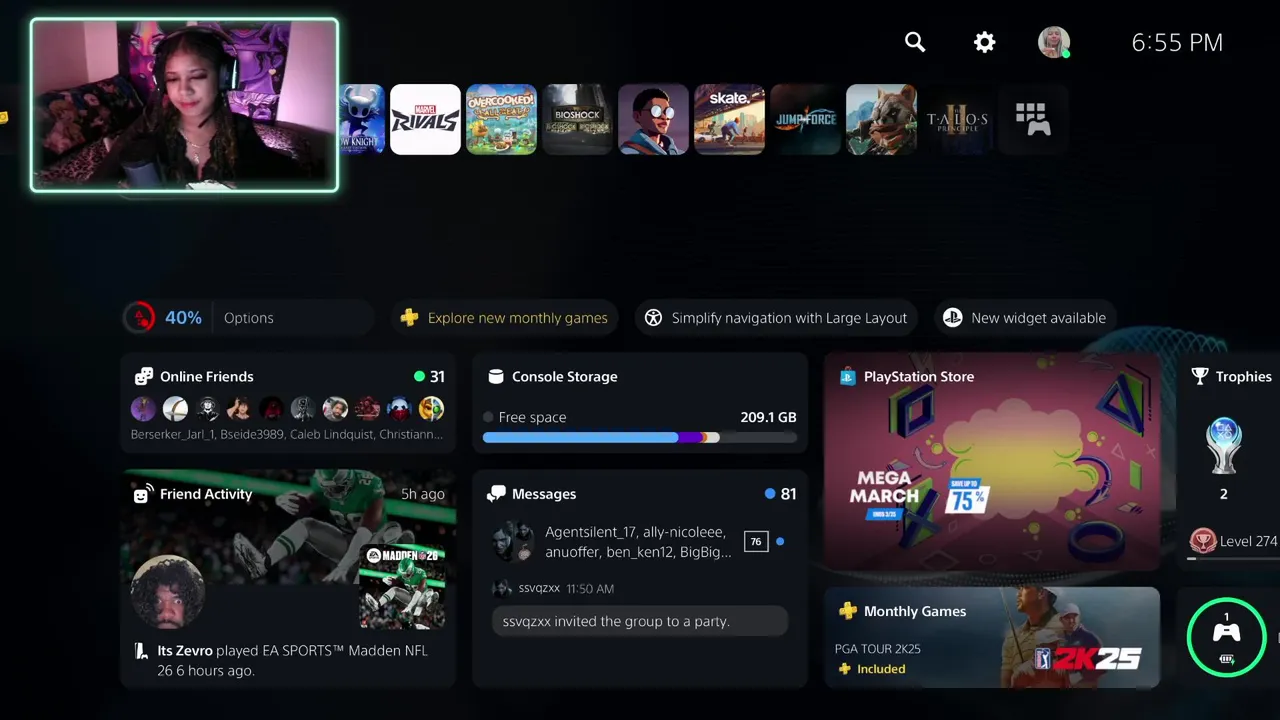Open the search magnifier icon
Screen dimensions: 1280x720
click(915, 42)
